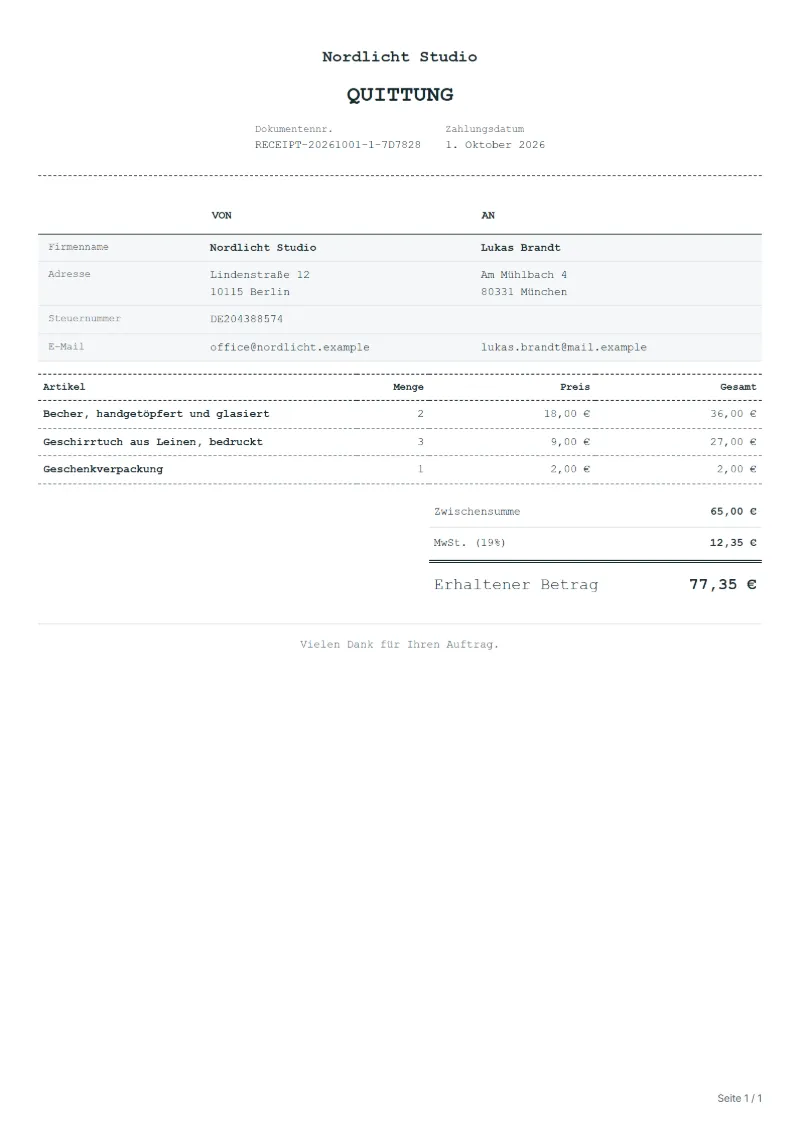Click the tax amount 12,35 €

coord(734,543)
